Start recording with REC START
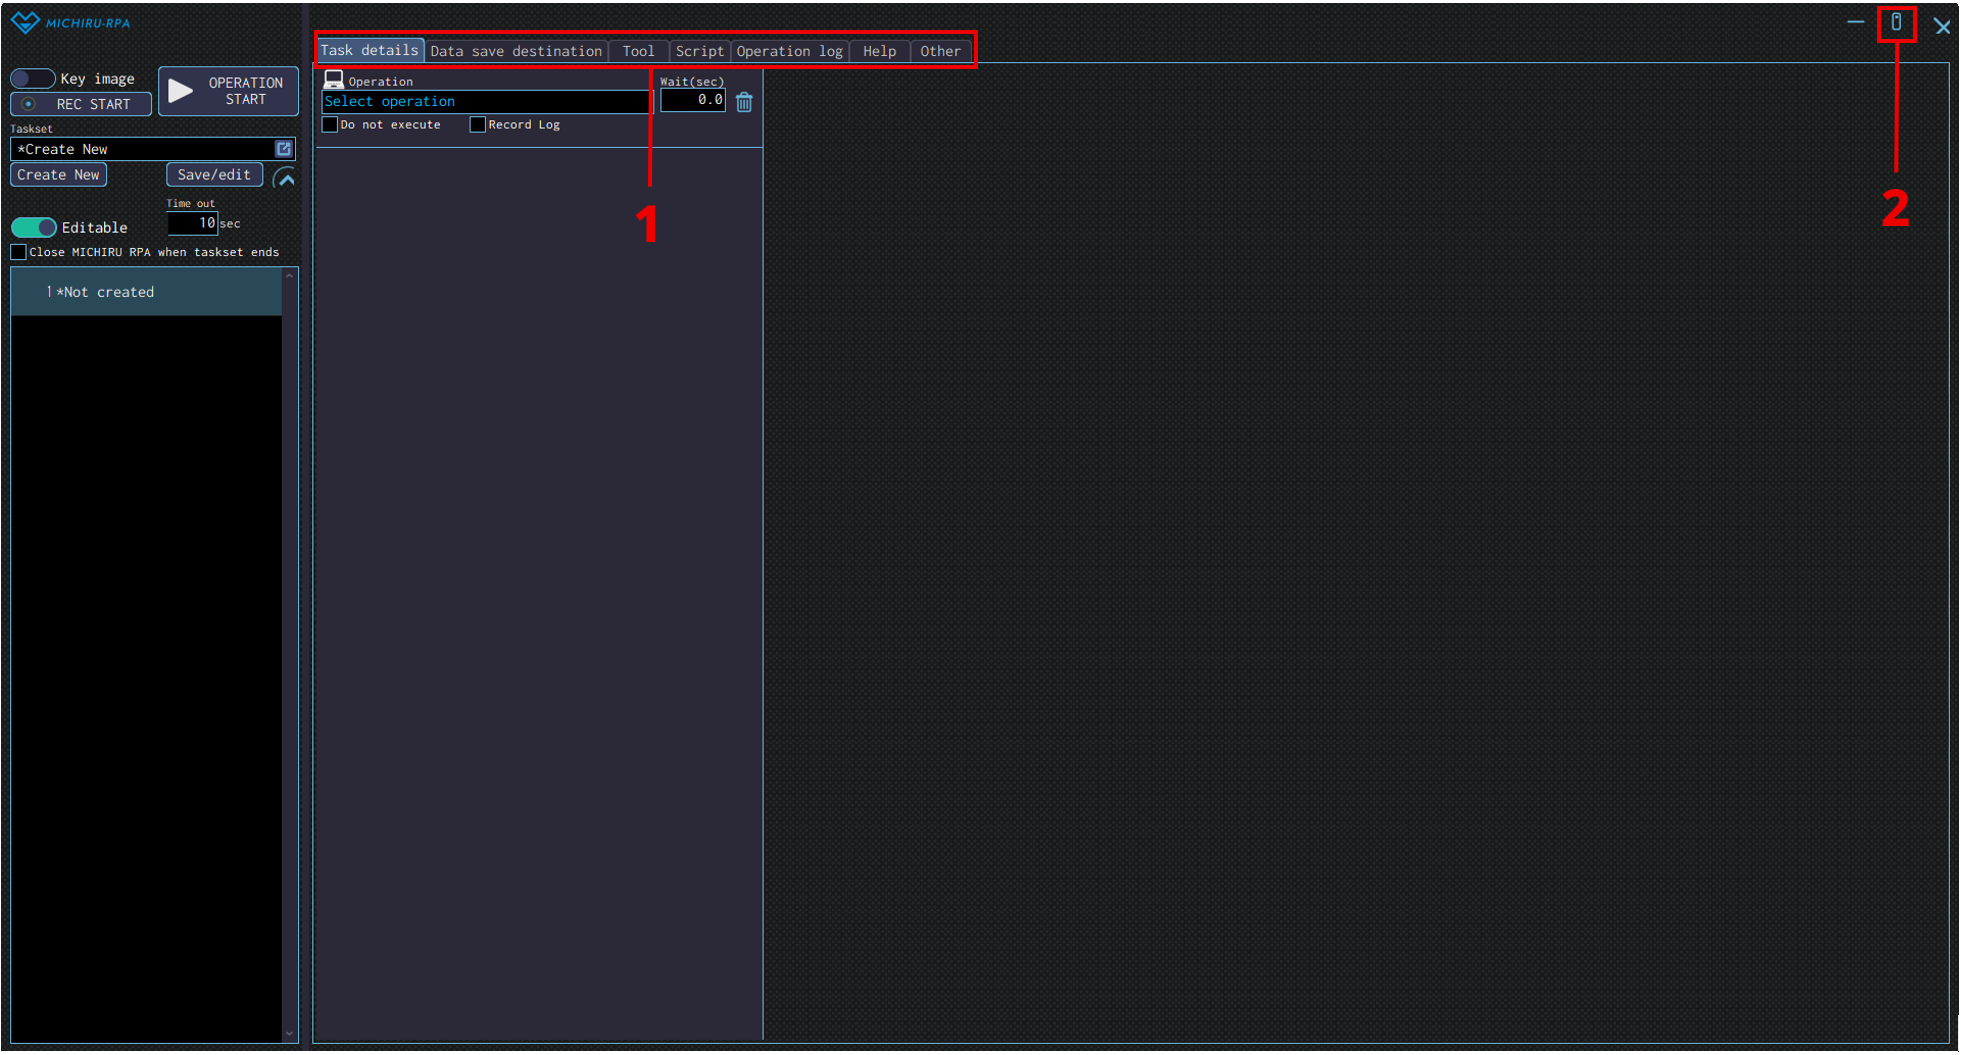 (81, 104)
